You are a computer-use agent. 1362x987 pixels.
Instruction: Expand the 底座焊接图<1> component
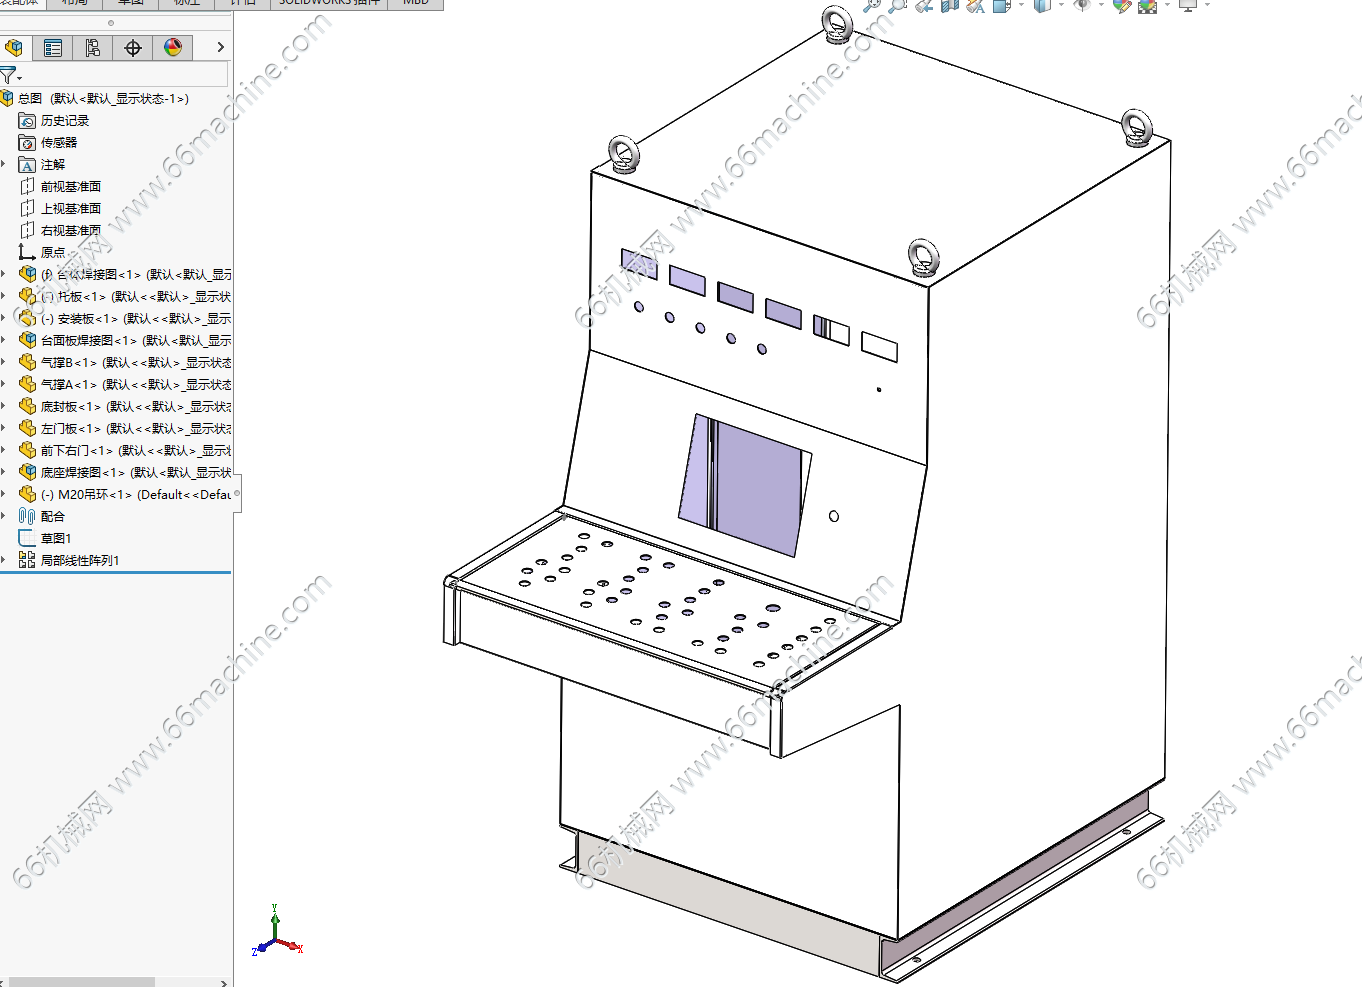tap(4, 472)
